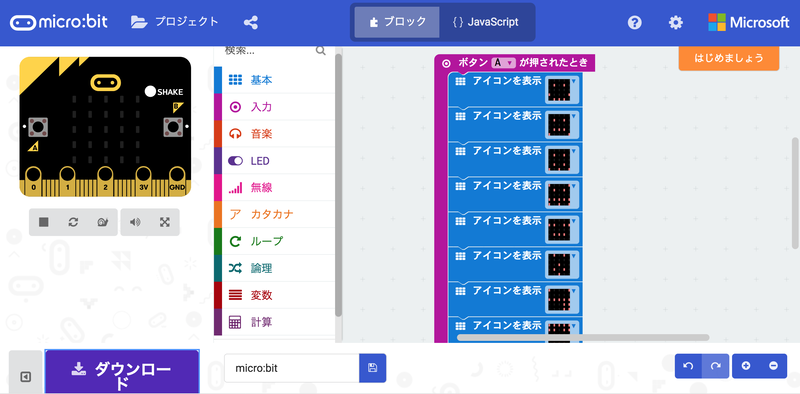
Task: Open the プロジェクト projects menu
Action: [174, 22]
